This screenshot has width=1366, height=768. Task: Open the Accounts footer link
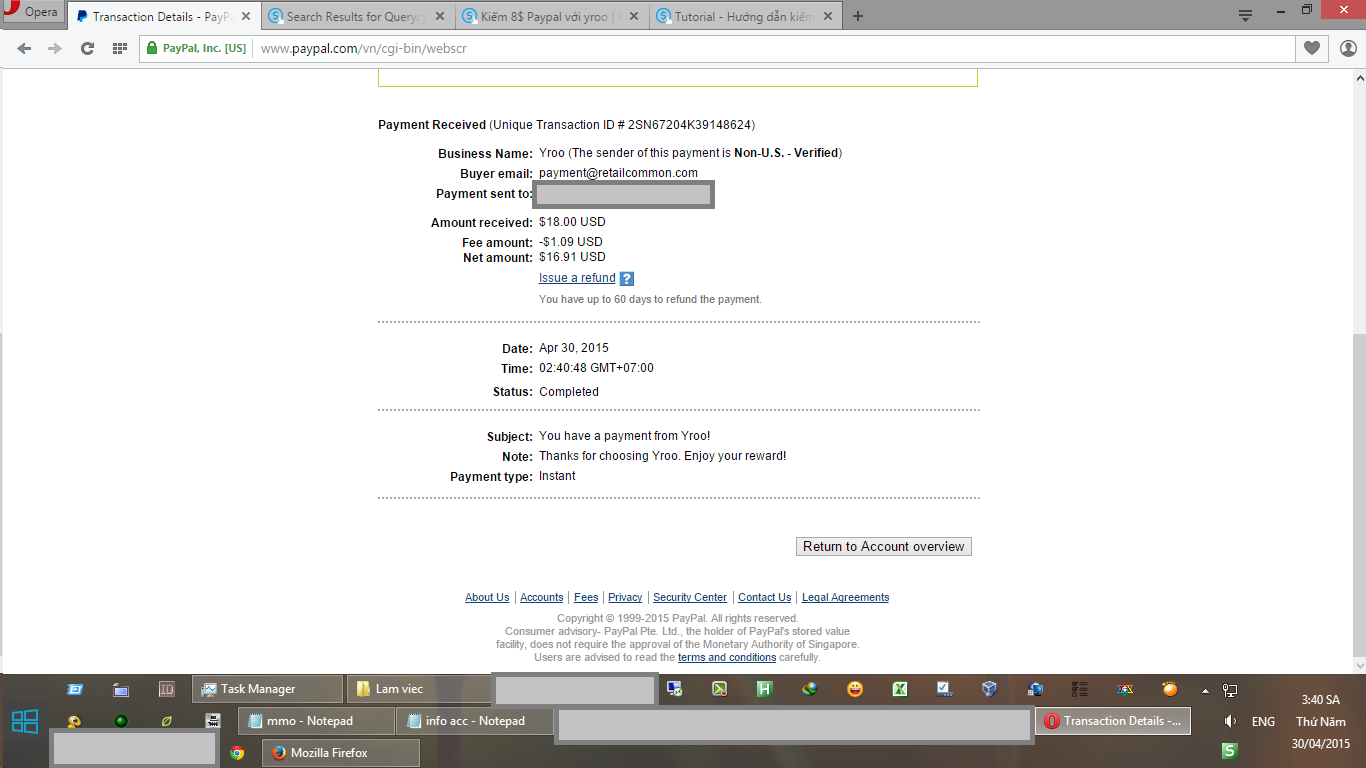point(542,598)
